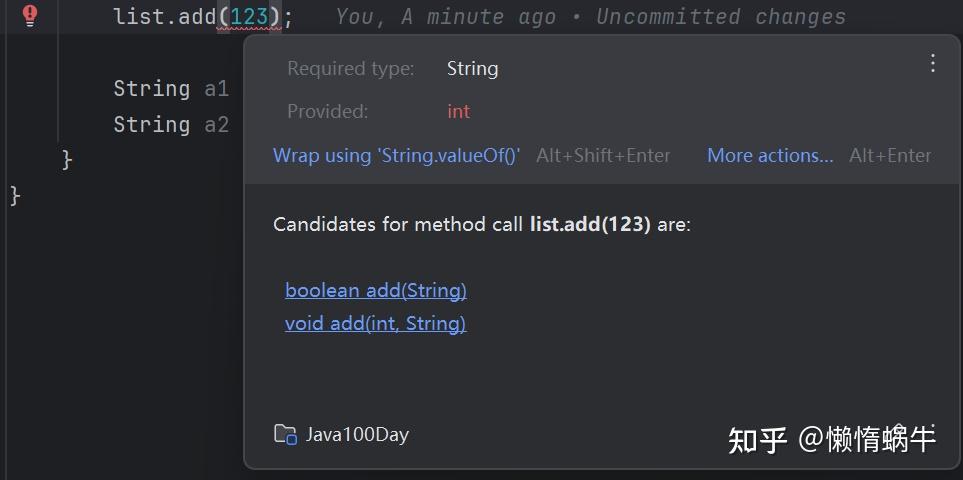Click the String a1 declaration line
Image resolution: width=963 pixels, height=480 pixels.
170,89
